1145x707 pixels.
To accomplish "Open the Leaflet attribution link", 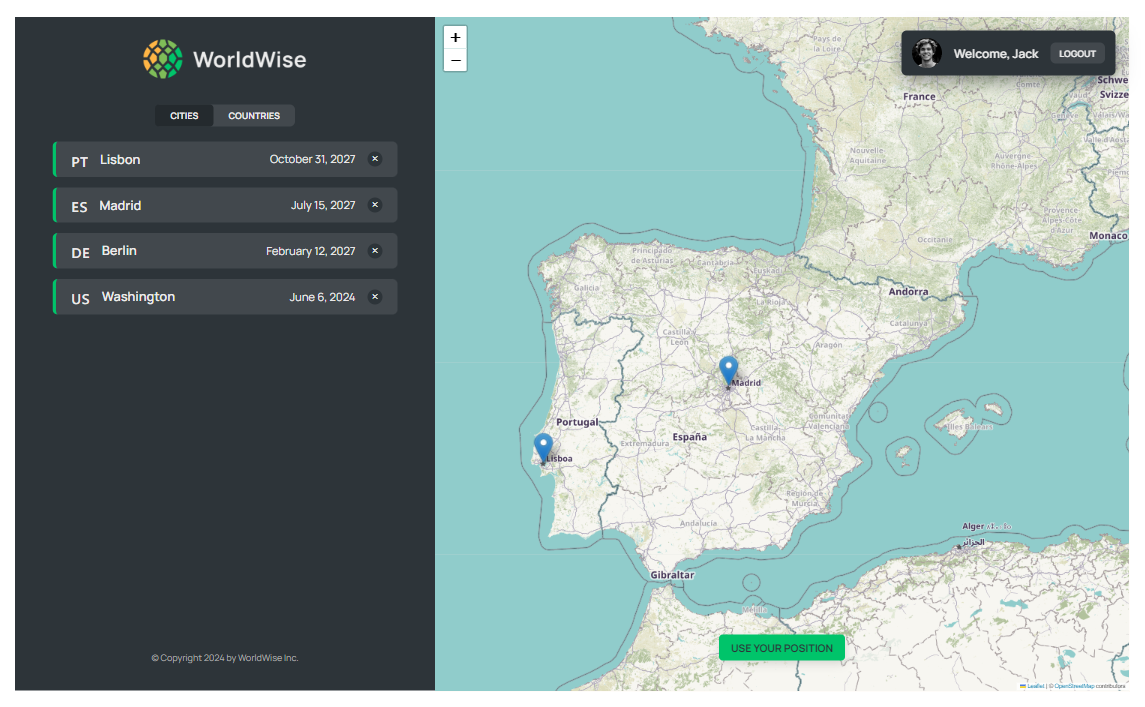I will pos(1035,686).
